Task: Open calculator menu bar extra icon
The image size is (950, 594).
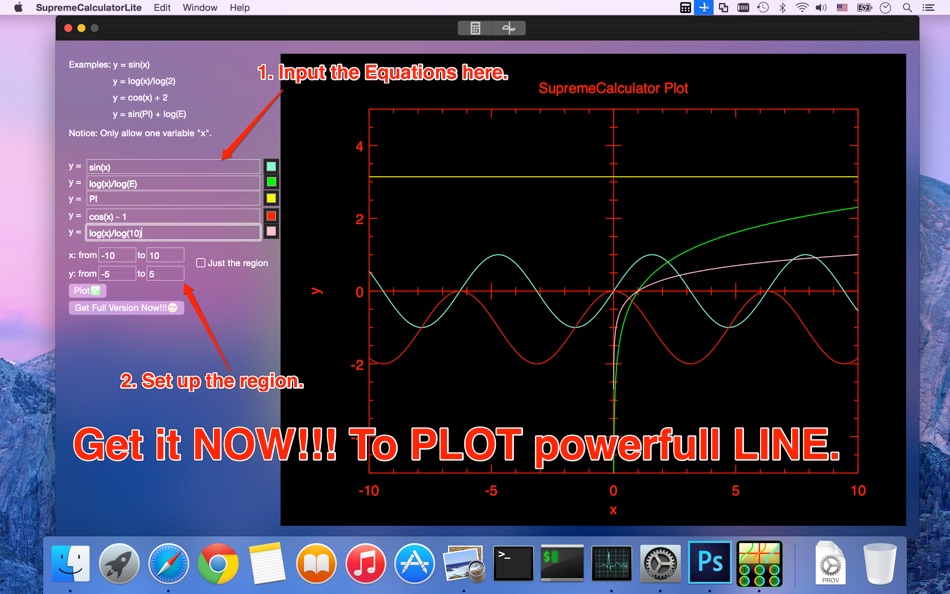Action: click(x=685, y=7)
